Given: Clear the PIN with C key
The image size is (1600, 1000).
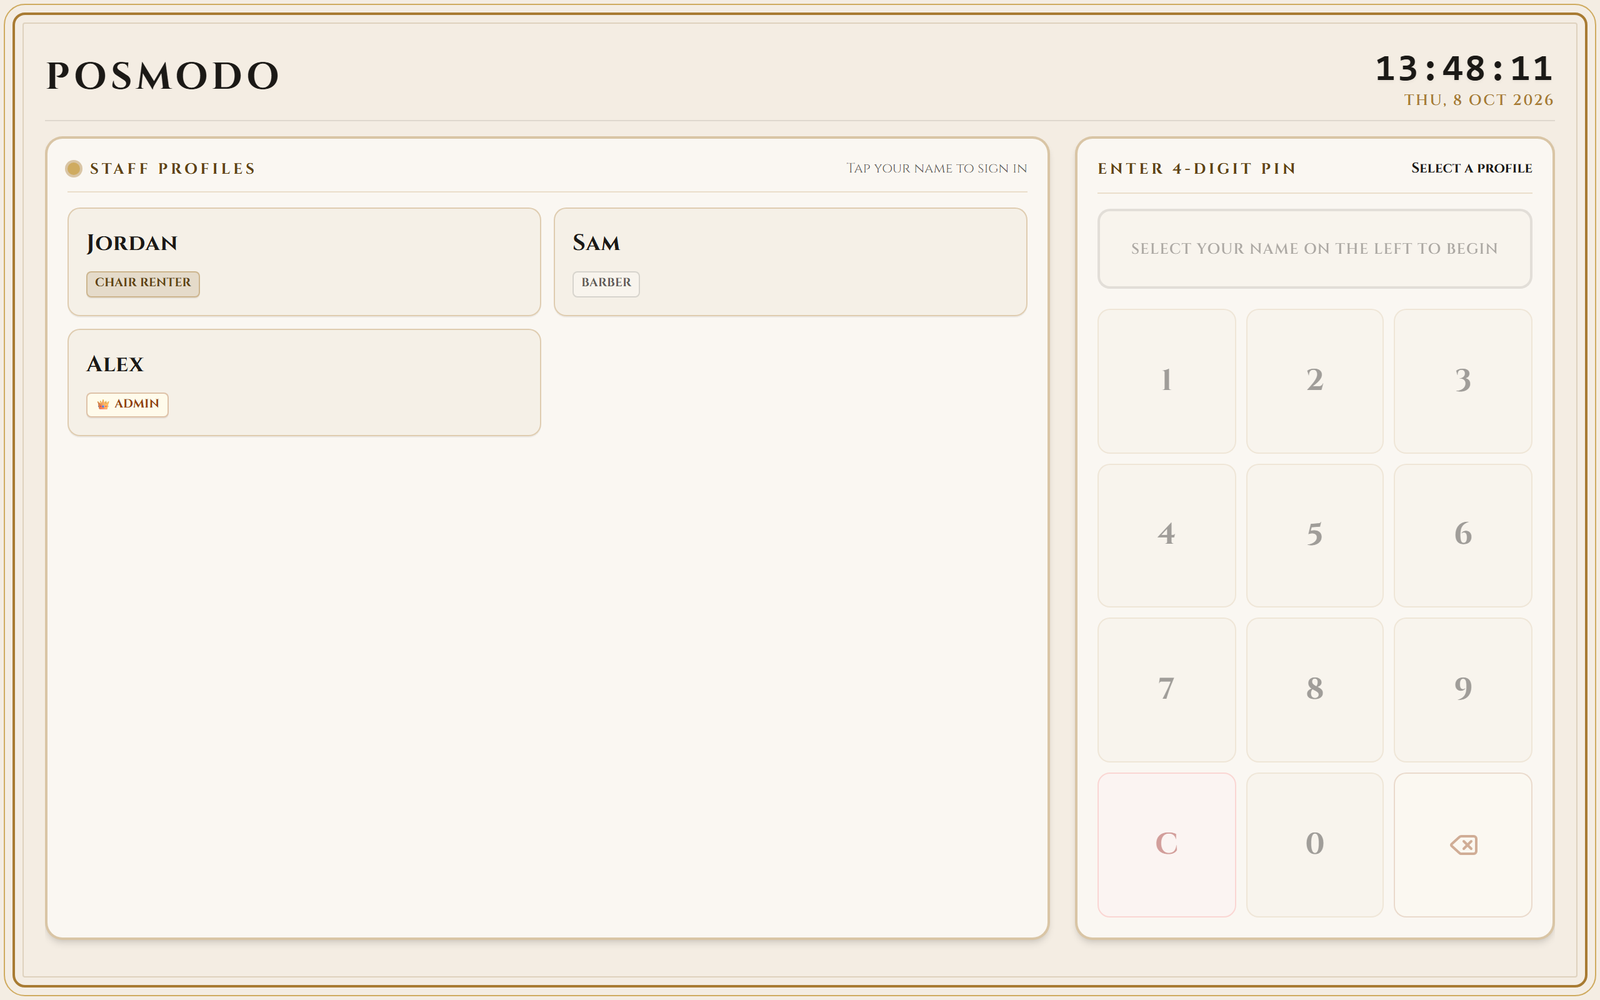Looking at the screenshot, I should pos(1167,845).
